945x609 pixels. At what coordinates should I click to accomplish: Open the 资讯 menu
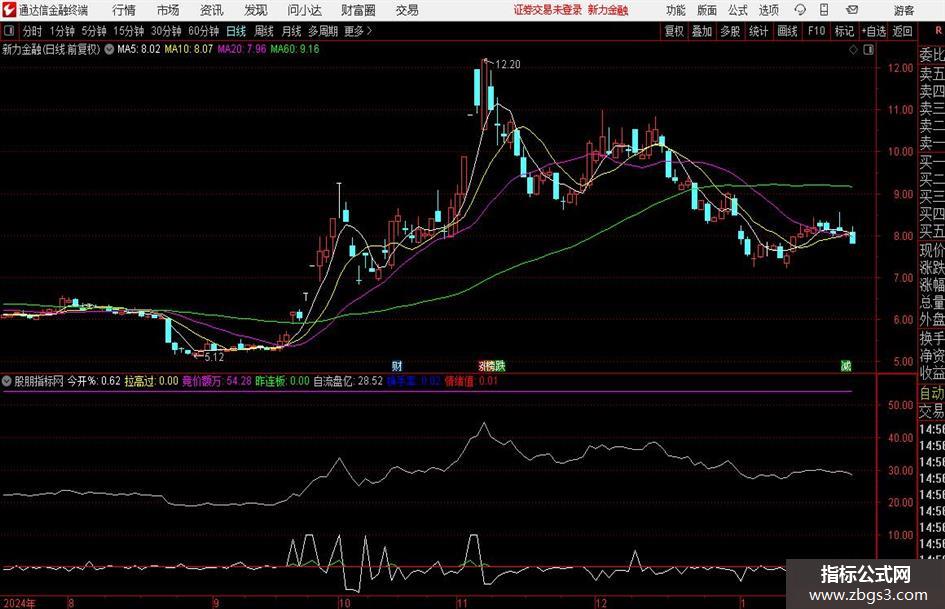coord(212,10)
